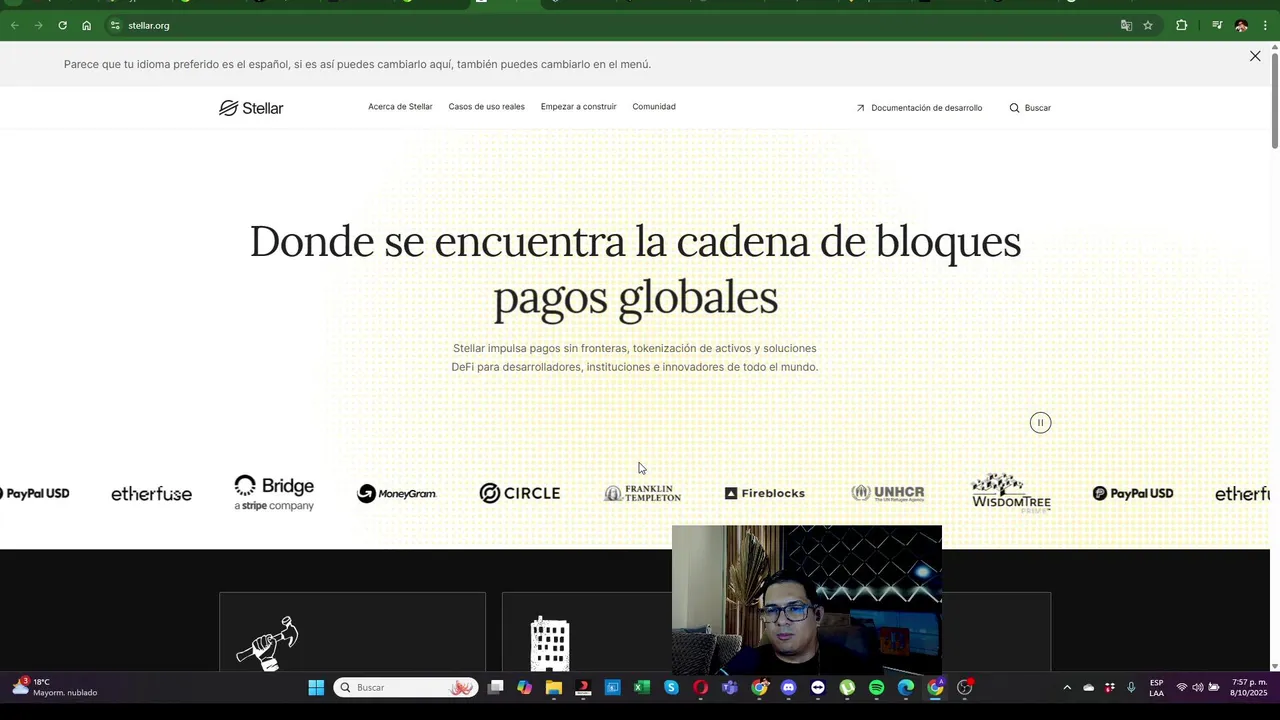The height and width of the screenshot is (720, 1280).
Task: Open Chrome three-dot menu
Action: click(1265, 25)
